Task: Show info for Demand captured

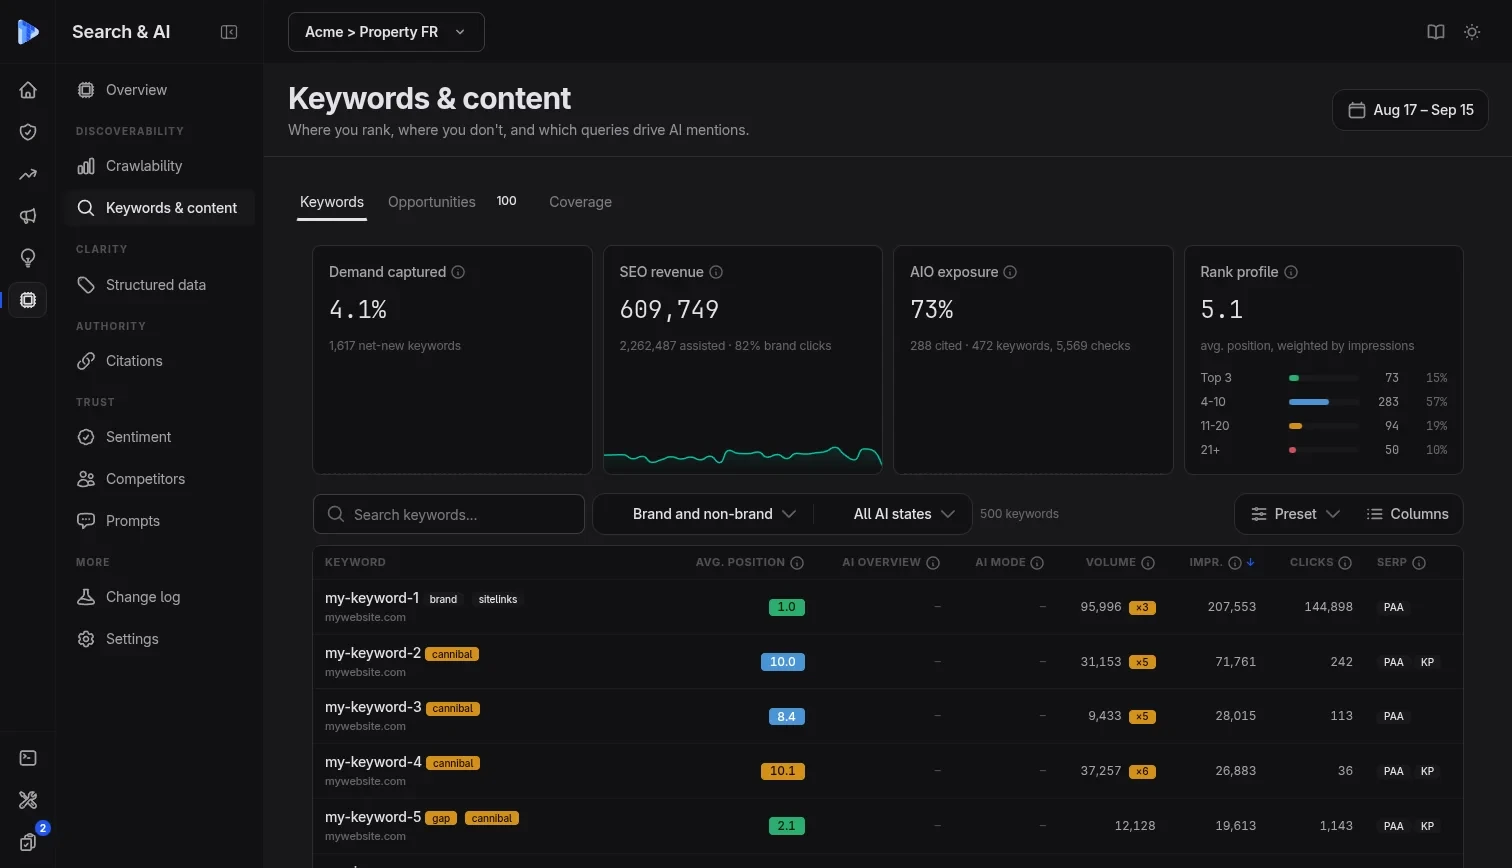Action: [x=458, y=272]
